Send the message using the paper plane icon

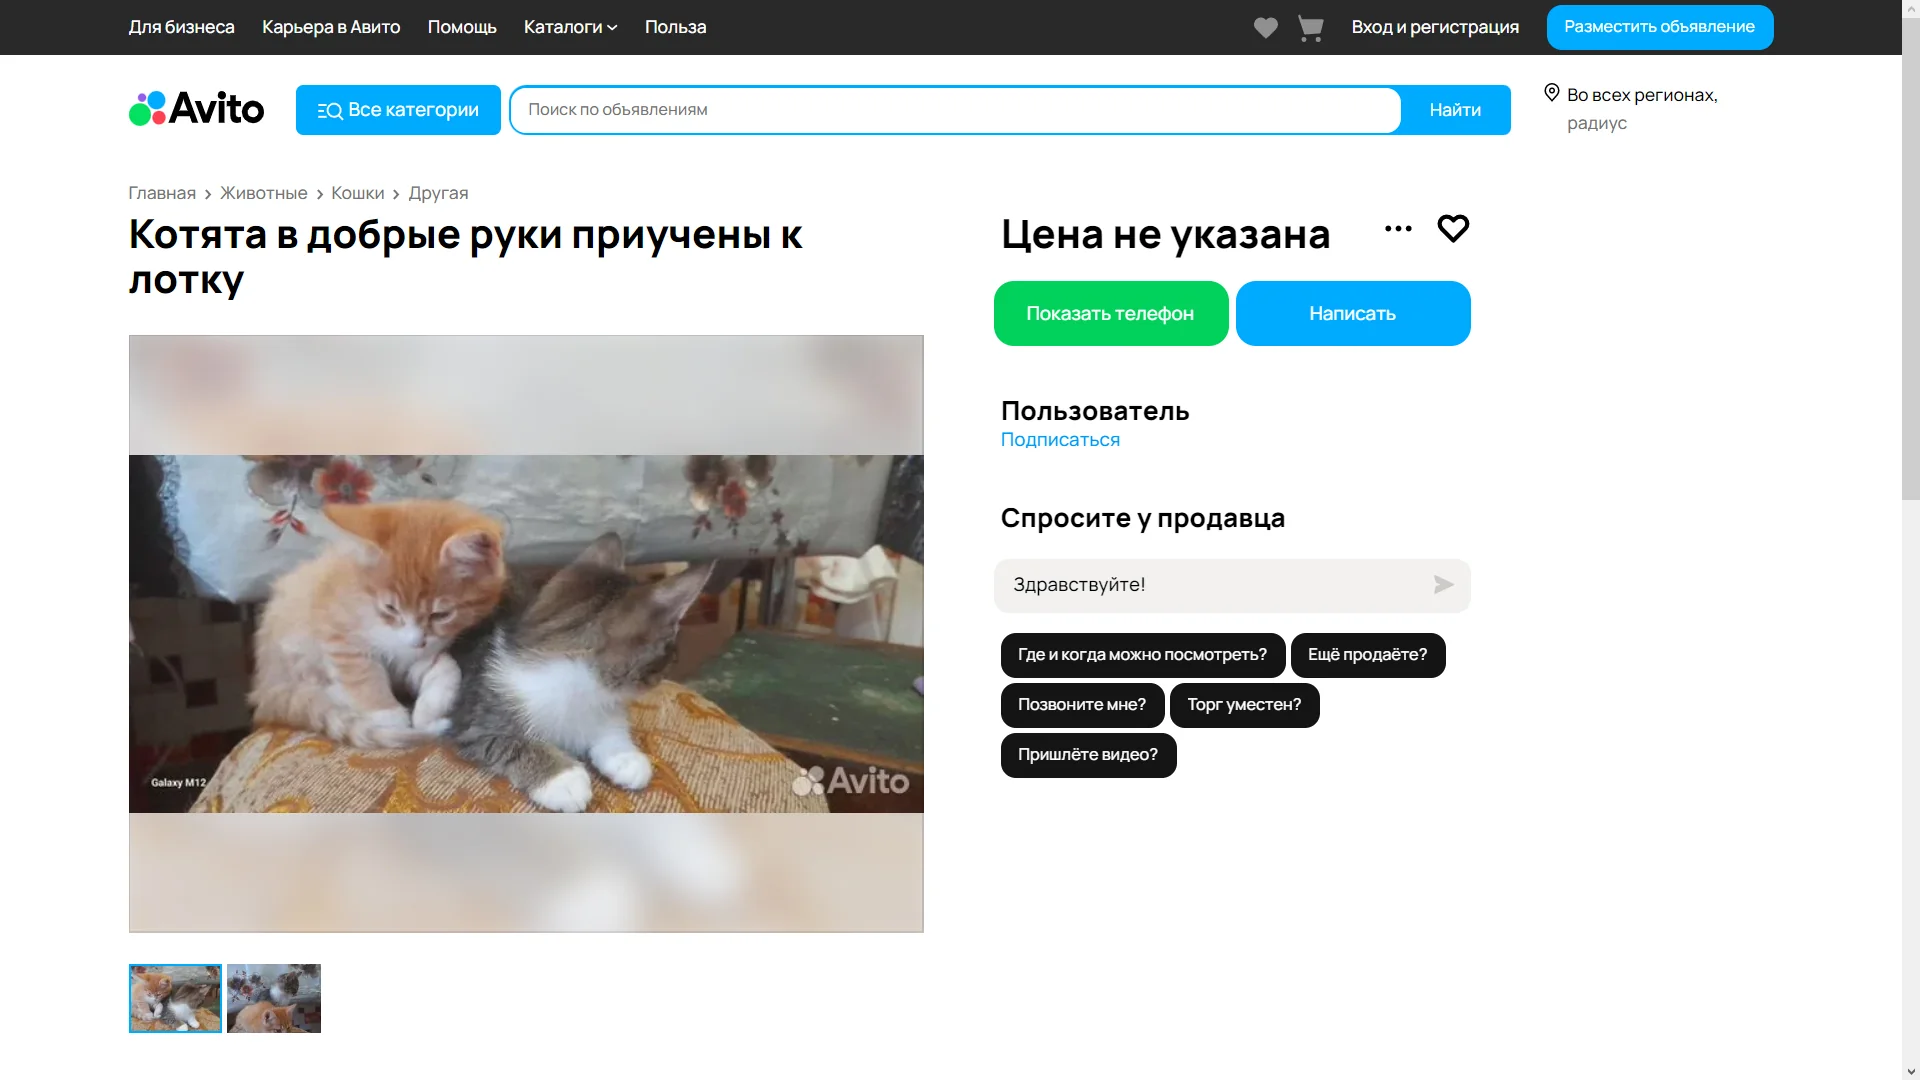coord(1443,585)
